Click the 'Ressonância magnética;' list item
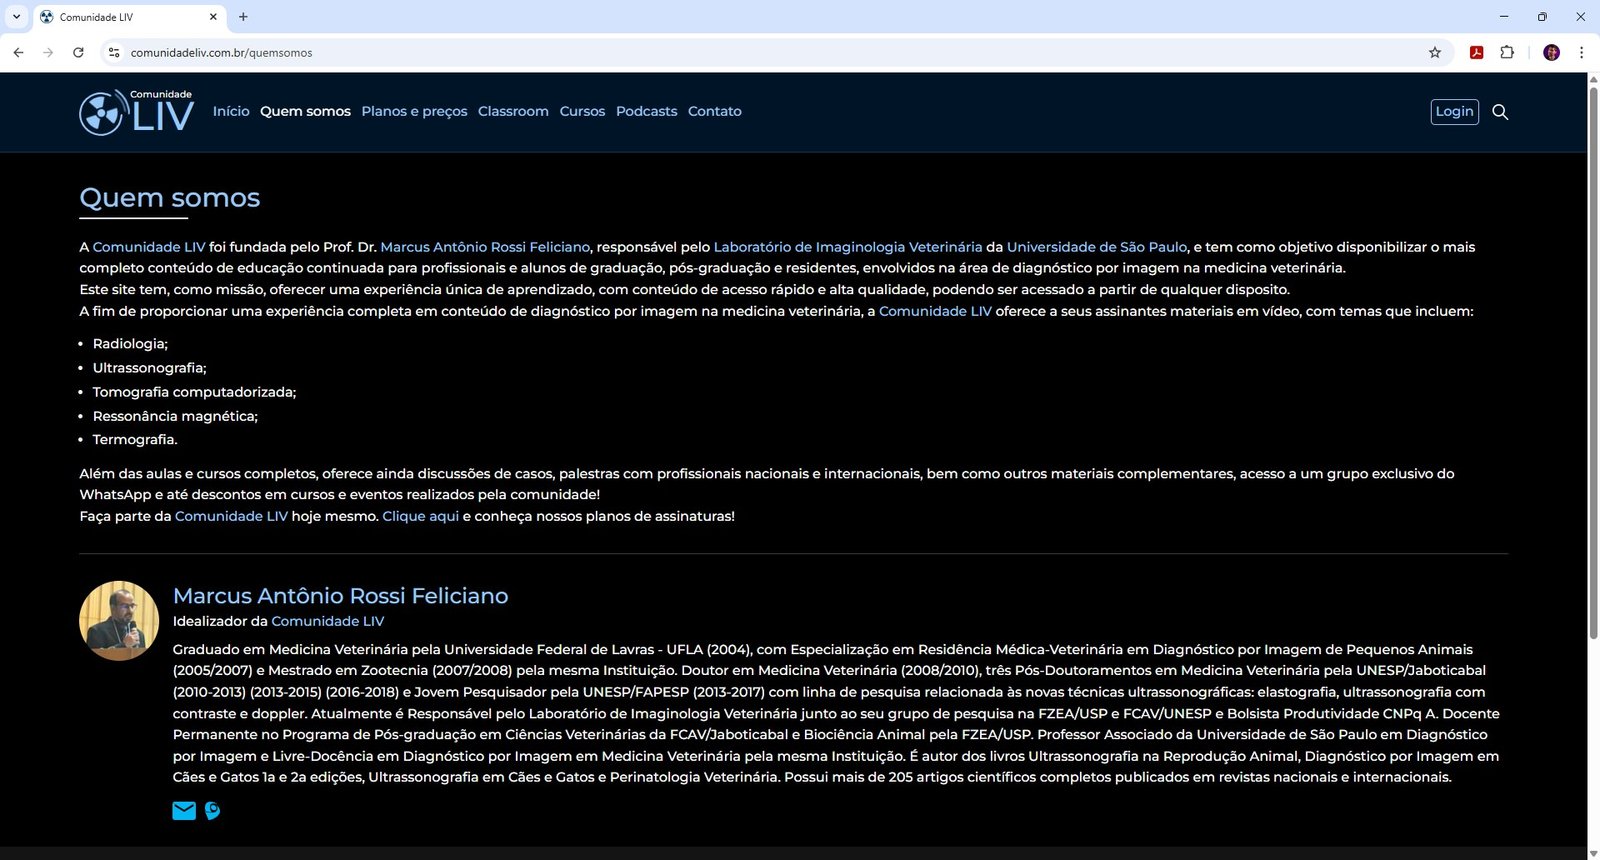 point(175,416)
